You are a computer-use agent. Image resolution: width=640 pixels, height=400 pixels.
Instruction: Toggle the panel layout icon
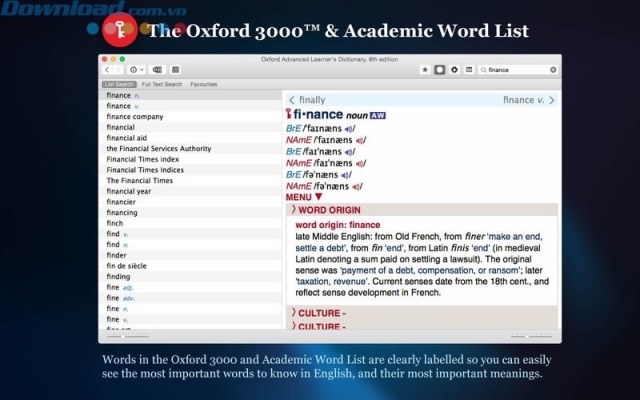pos(469,70)
